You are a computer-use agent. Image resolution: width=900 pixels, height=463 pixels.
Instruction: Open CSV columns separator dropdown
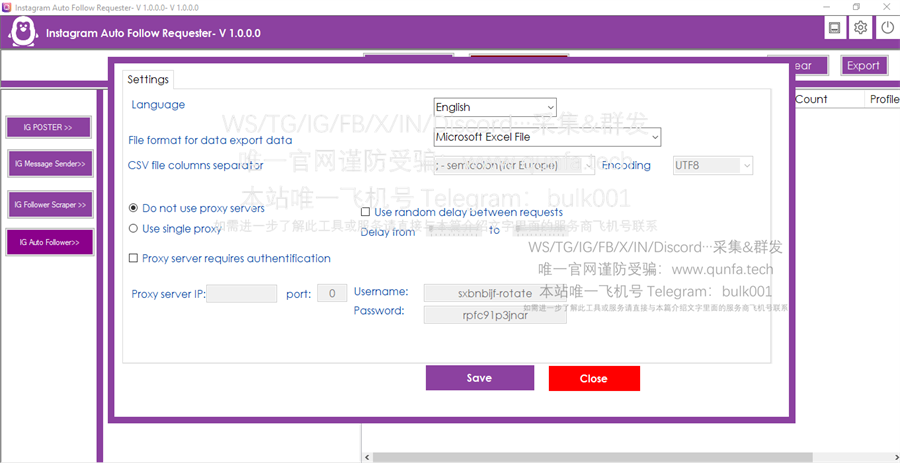[514, 166]
